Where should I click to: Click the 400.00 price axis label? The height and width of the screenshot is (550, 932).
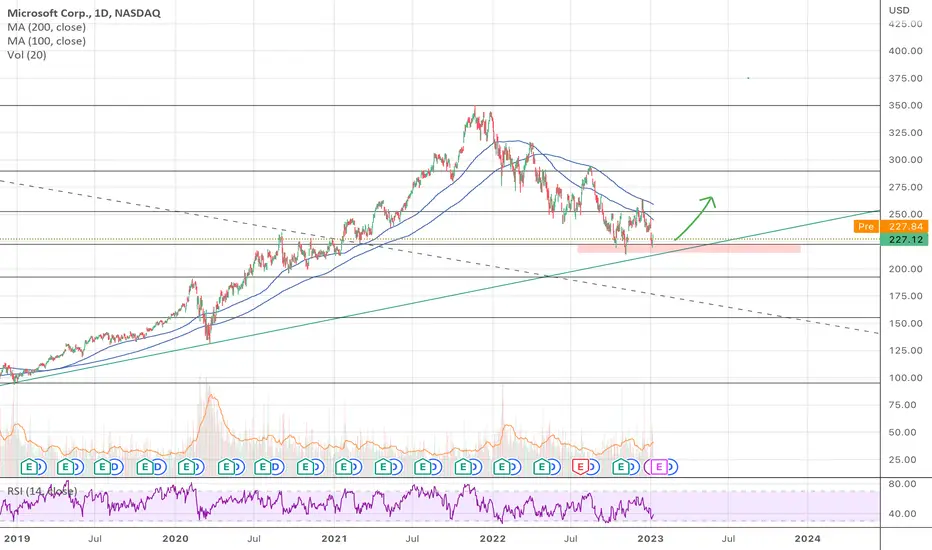pos(905,51)
